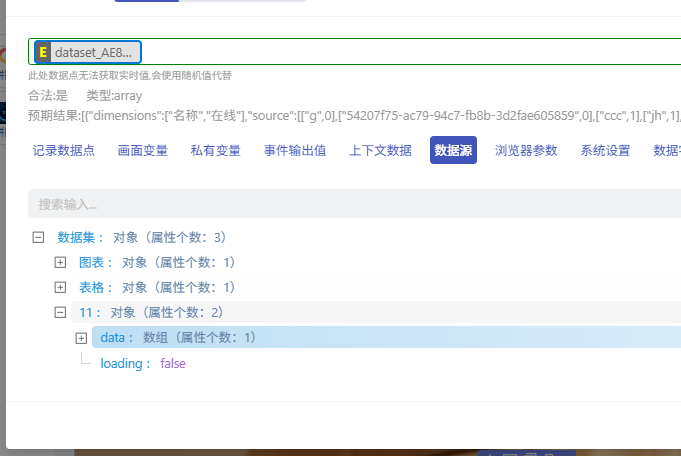Screen dimensions: 681x456
Task: Select the data 数组 tree row
Action: pos(387,337)
